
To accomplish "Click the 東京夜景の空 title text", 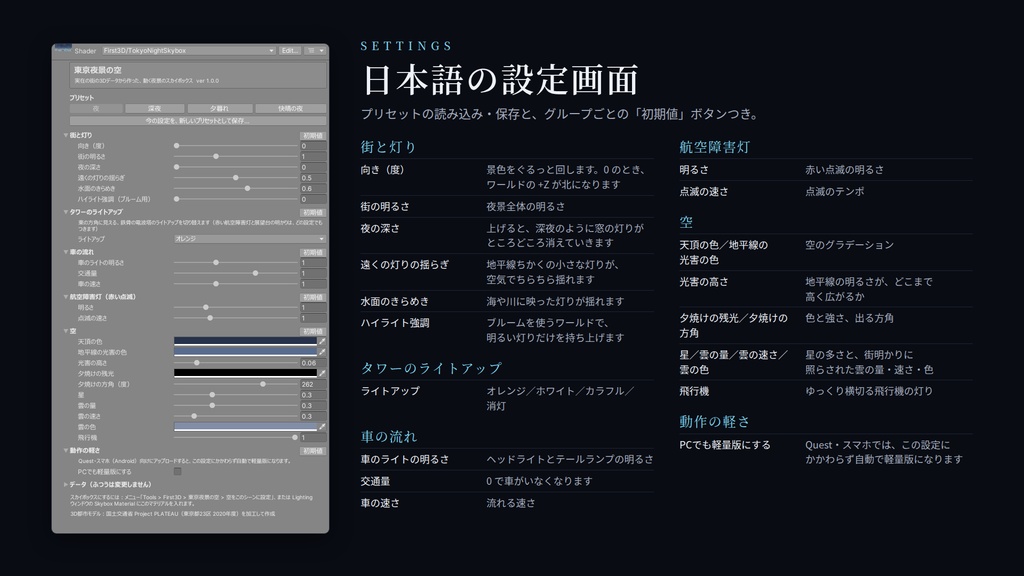I will click(97, 70).
